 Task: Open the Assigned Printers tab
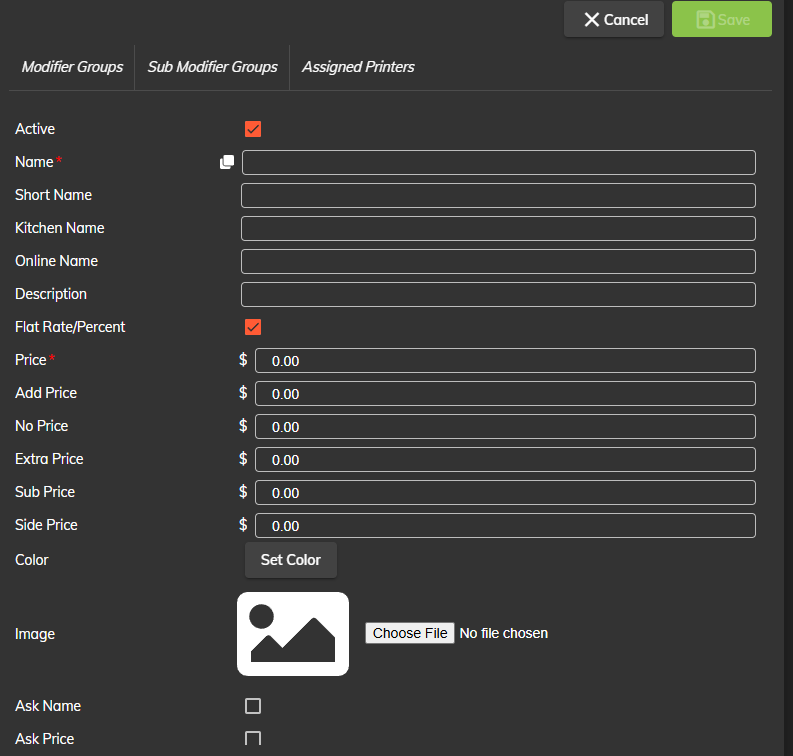358,67
